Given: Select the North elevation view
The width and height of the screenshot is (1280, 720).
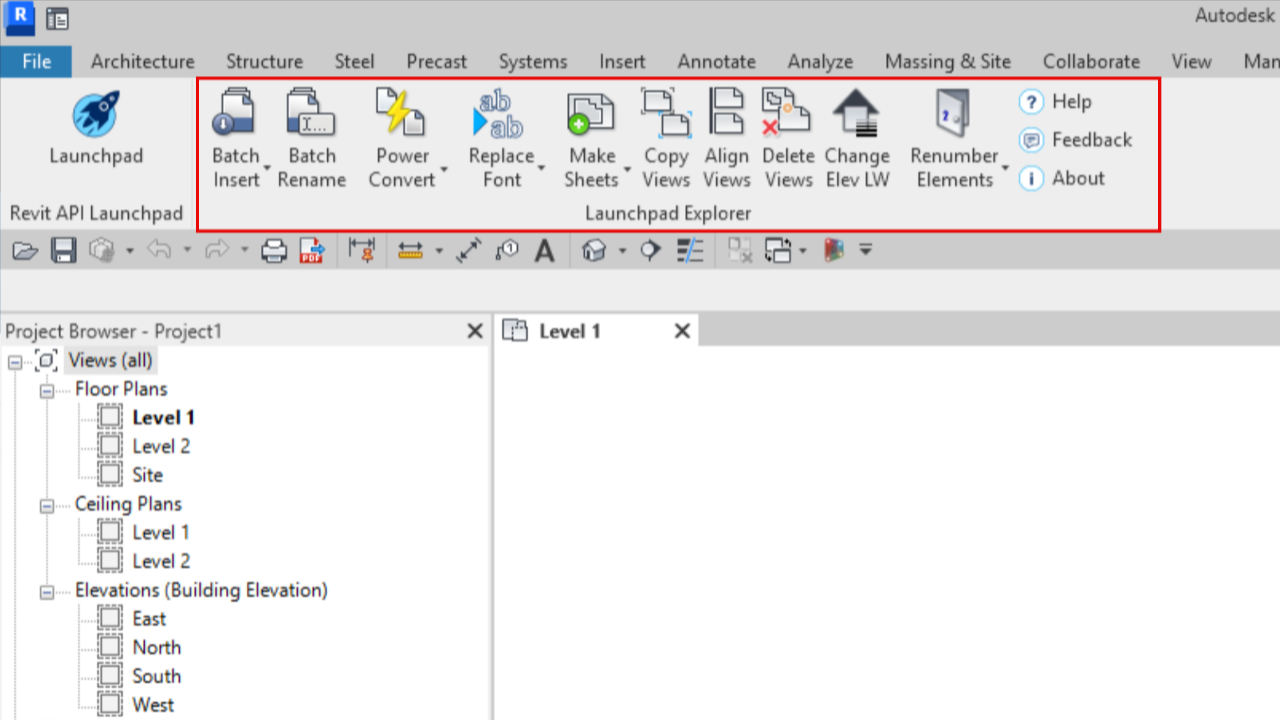Looking at the screenshot, I should 157,647.
